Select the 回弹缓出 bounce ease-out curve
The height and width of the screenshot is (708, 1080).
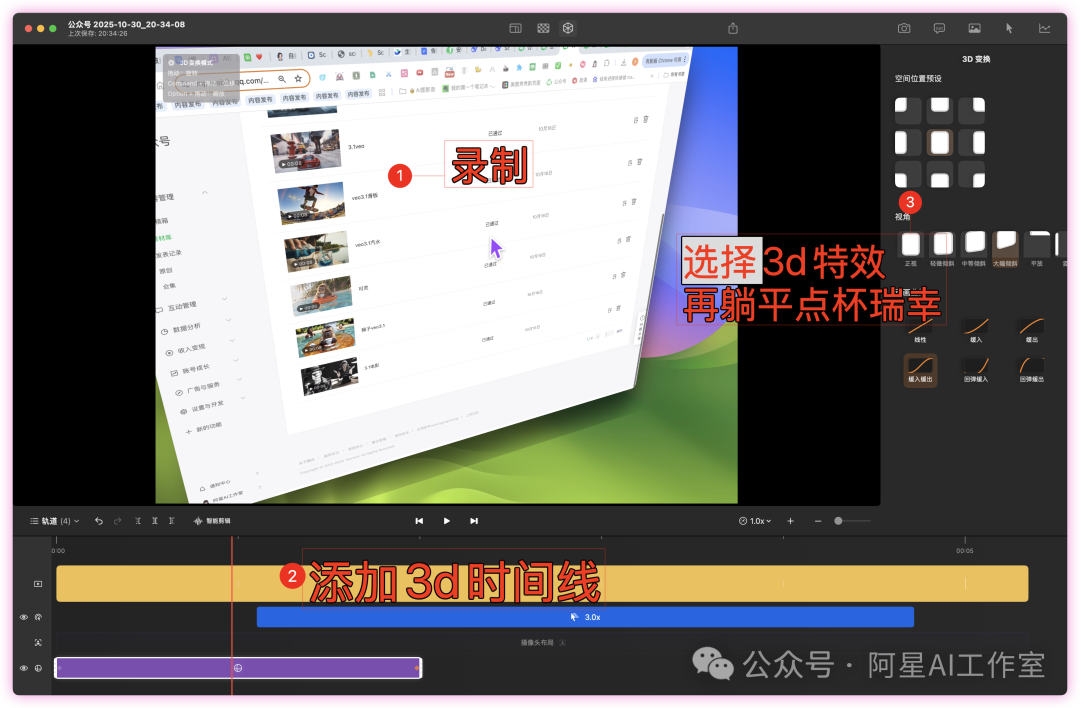tap(1032, 370)
